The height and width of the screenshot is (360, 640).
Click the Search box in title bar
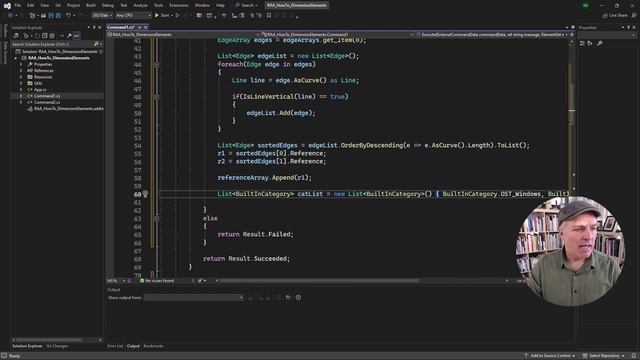click(246, 5)
